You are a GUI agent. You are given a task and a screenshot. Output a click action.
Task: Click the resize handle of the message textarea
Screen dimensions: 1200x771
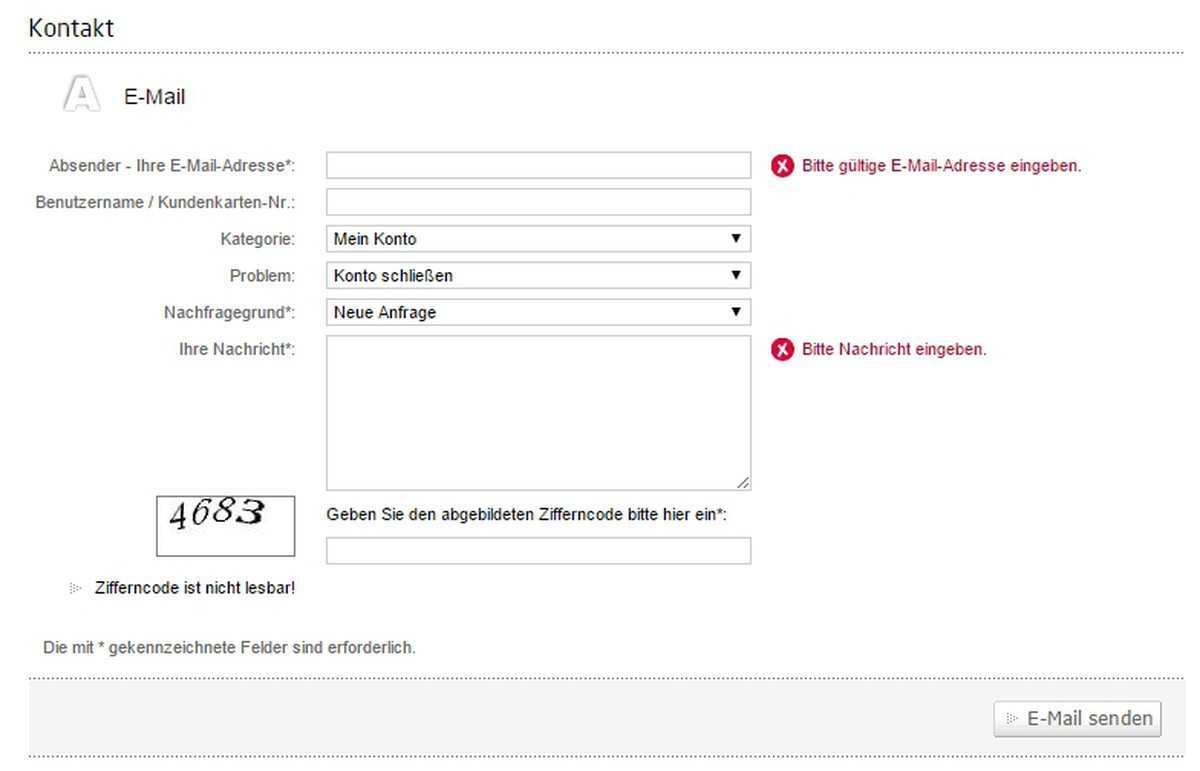[743, 483]
